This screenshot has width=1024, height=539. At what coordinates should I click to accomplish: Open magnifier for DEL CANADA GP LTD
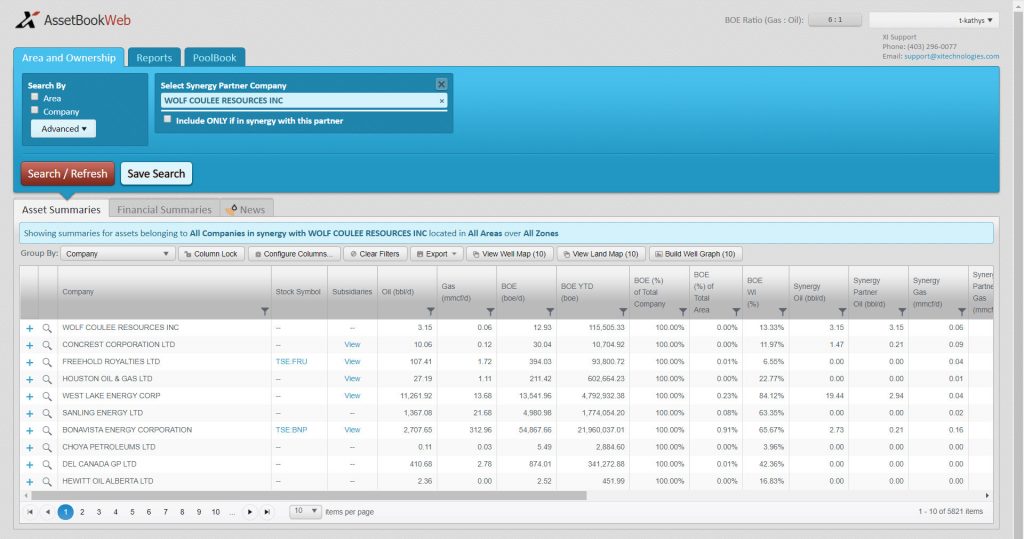click(x=47, y=465)
